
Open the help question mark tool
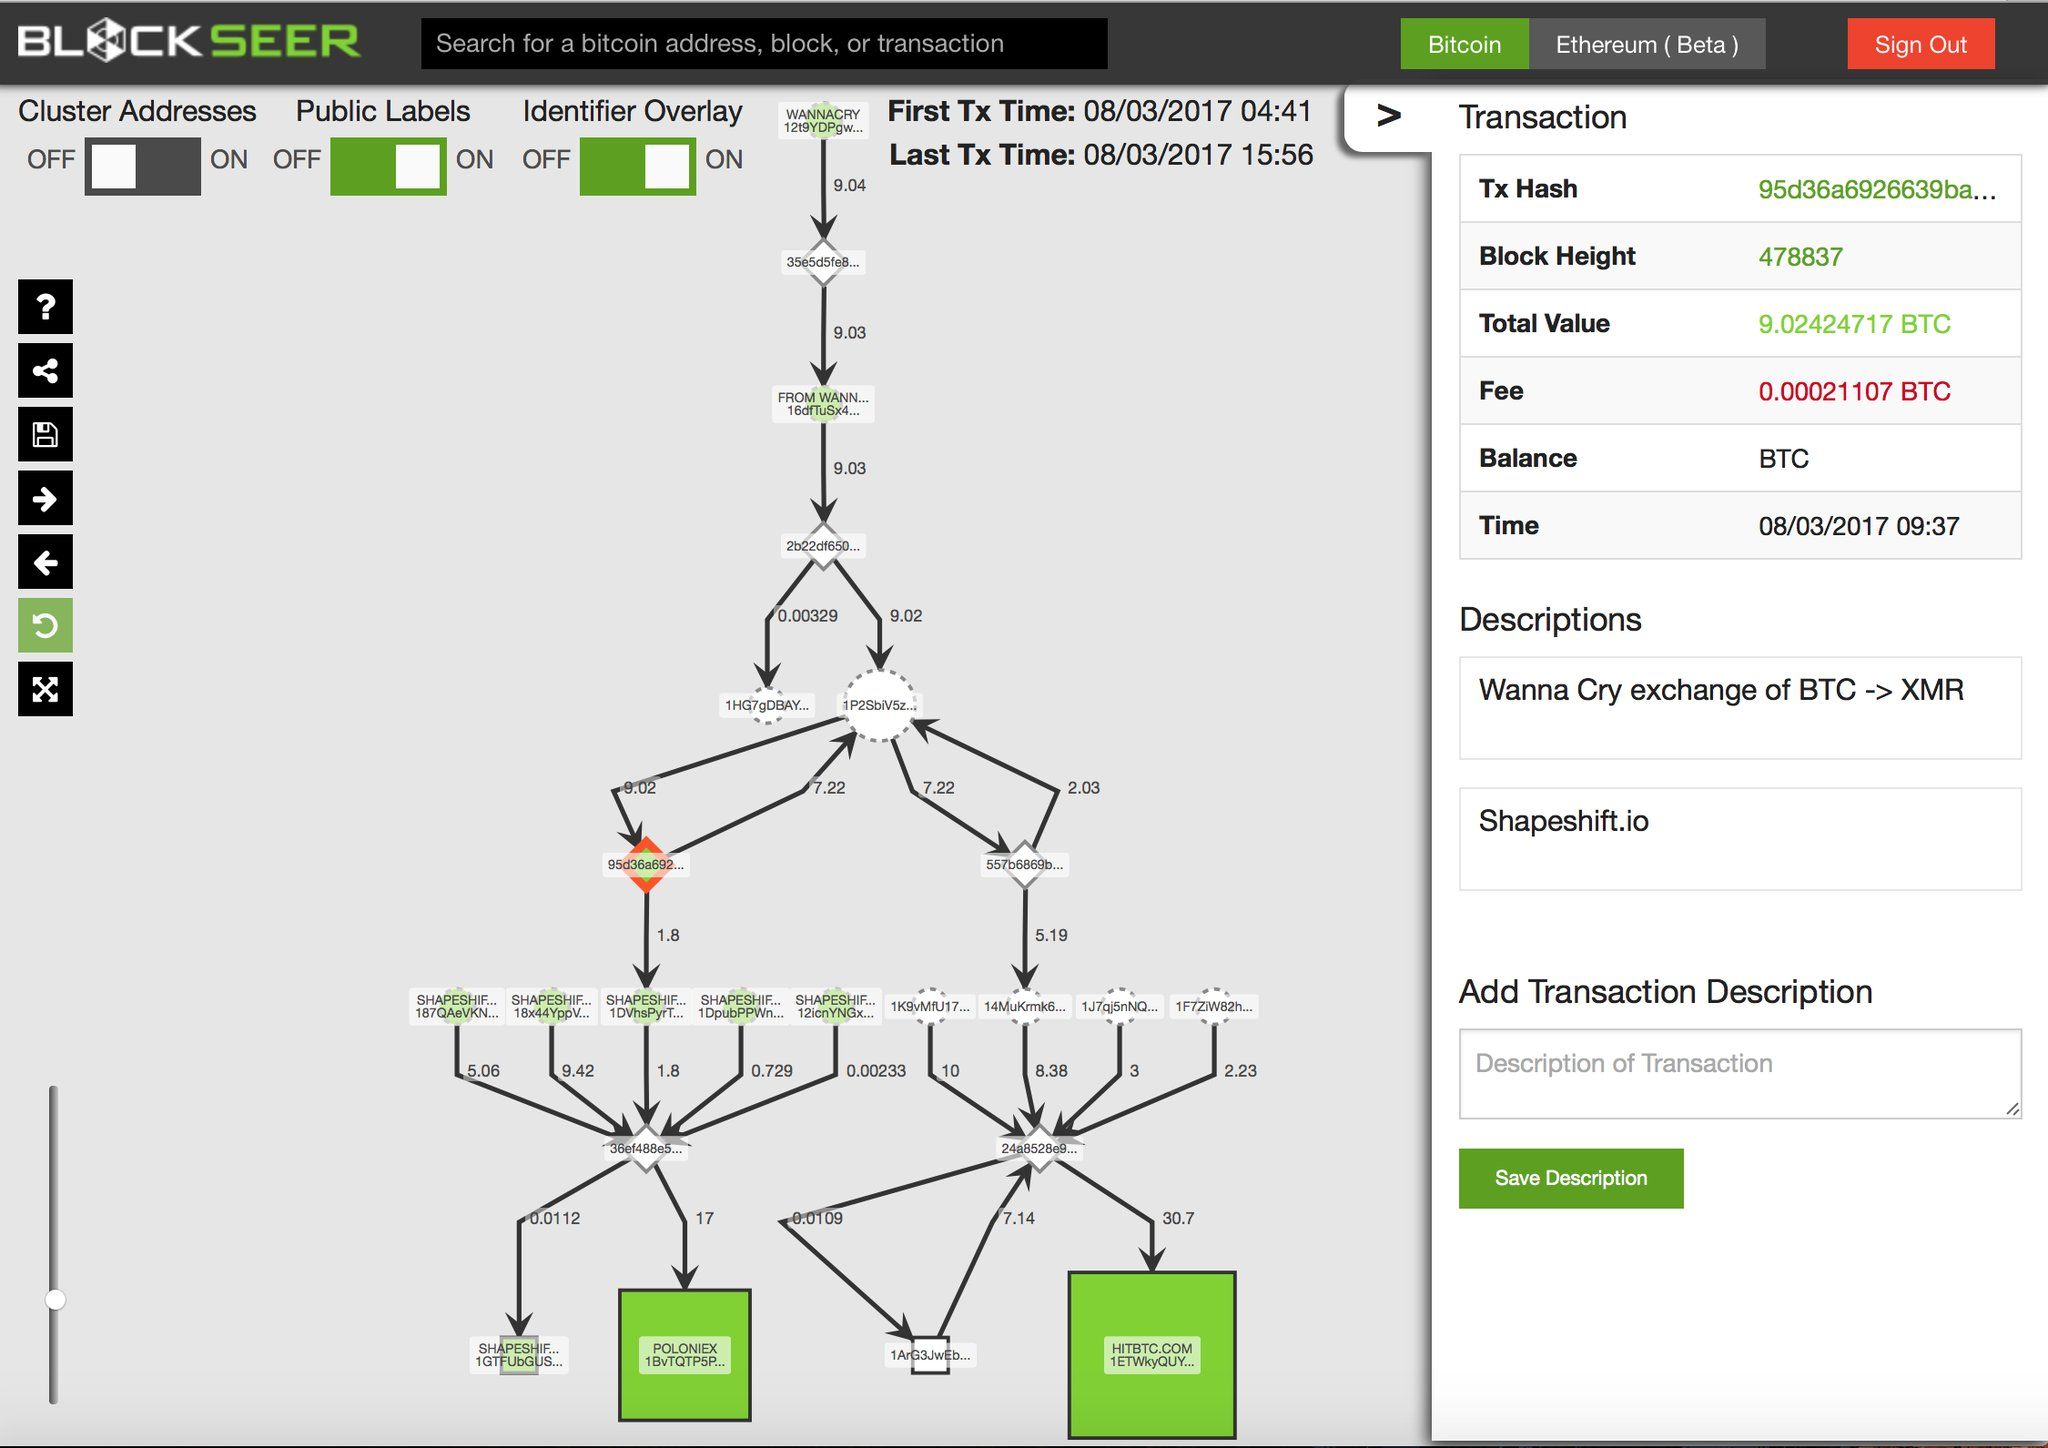(x=45, y=306)
